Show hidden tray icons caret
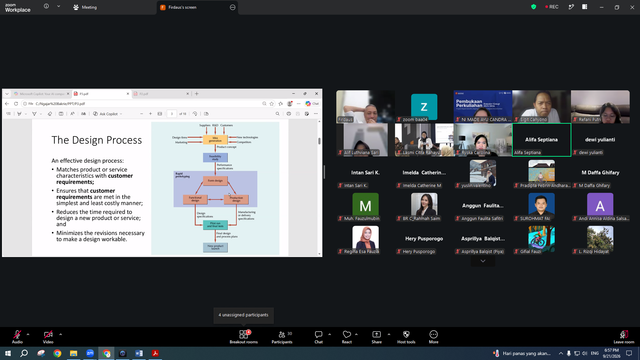This screenshot has height=360, width=640. pos(561,353)
